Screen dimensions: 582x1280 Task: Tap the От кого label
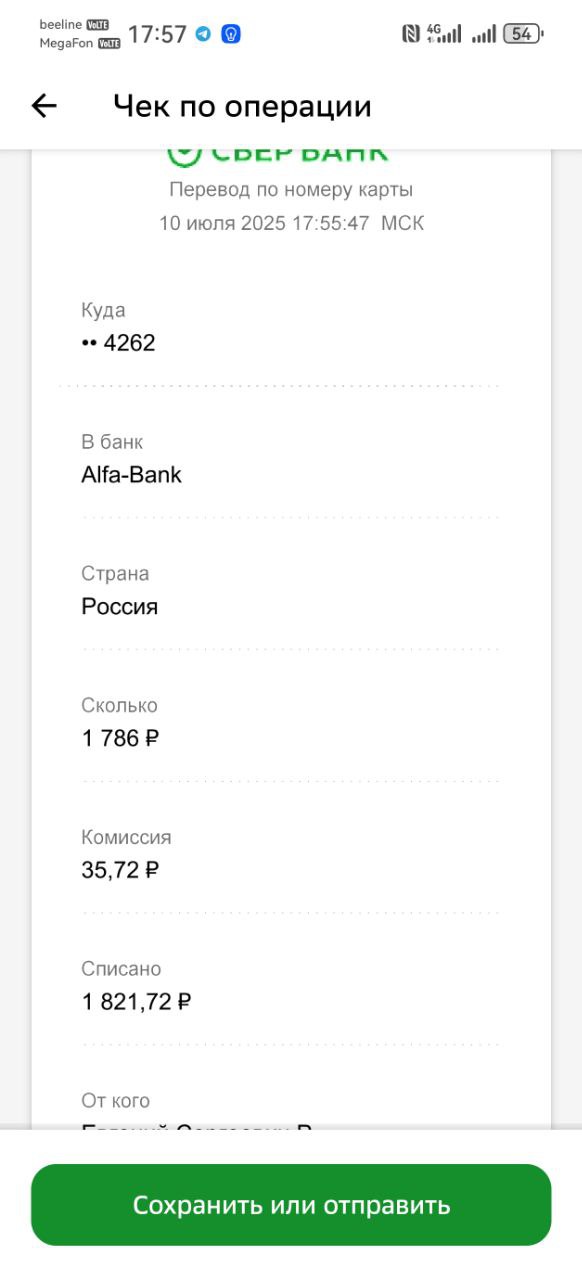point(115,1101)
